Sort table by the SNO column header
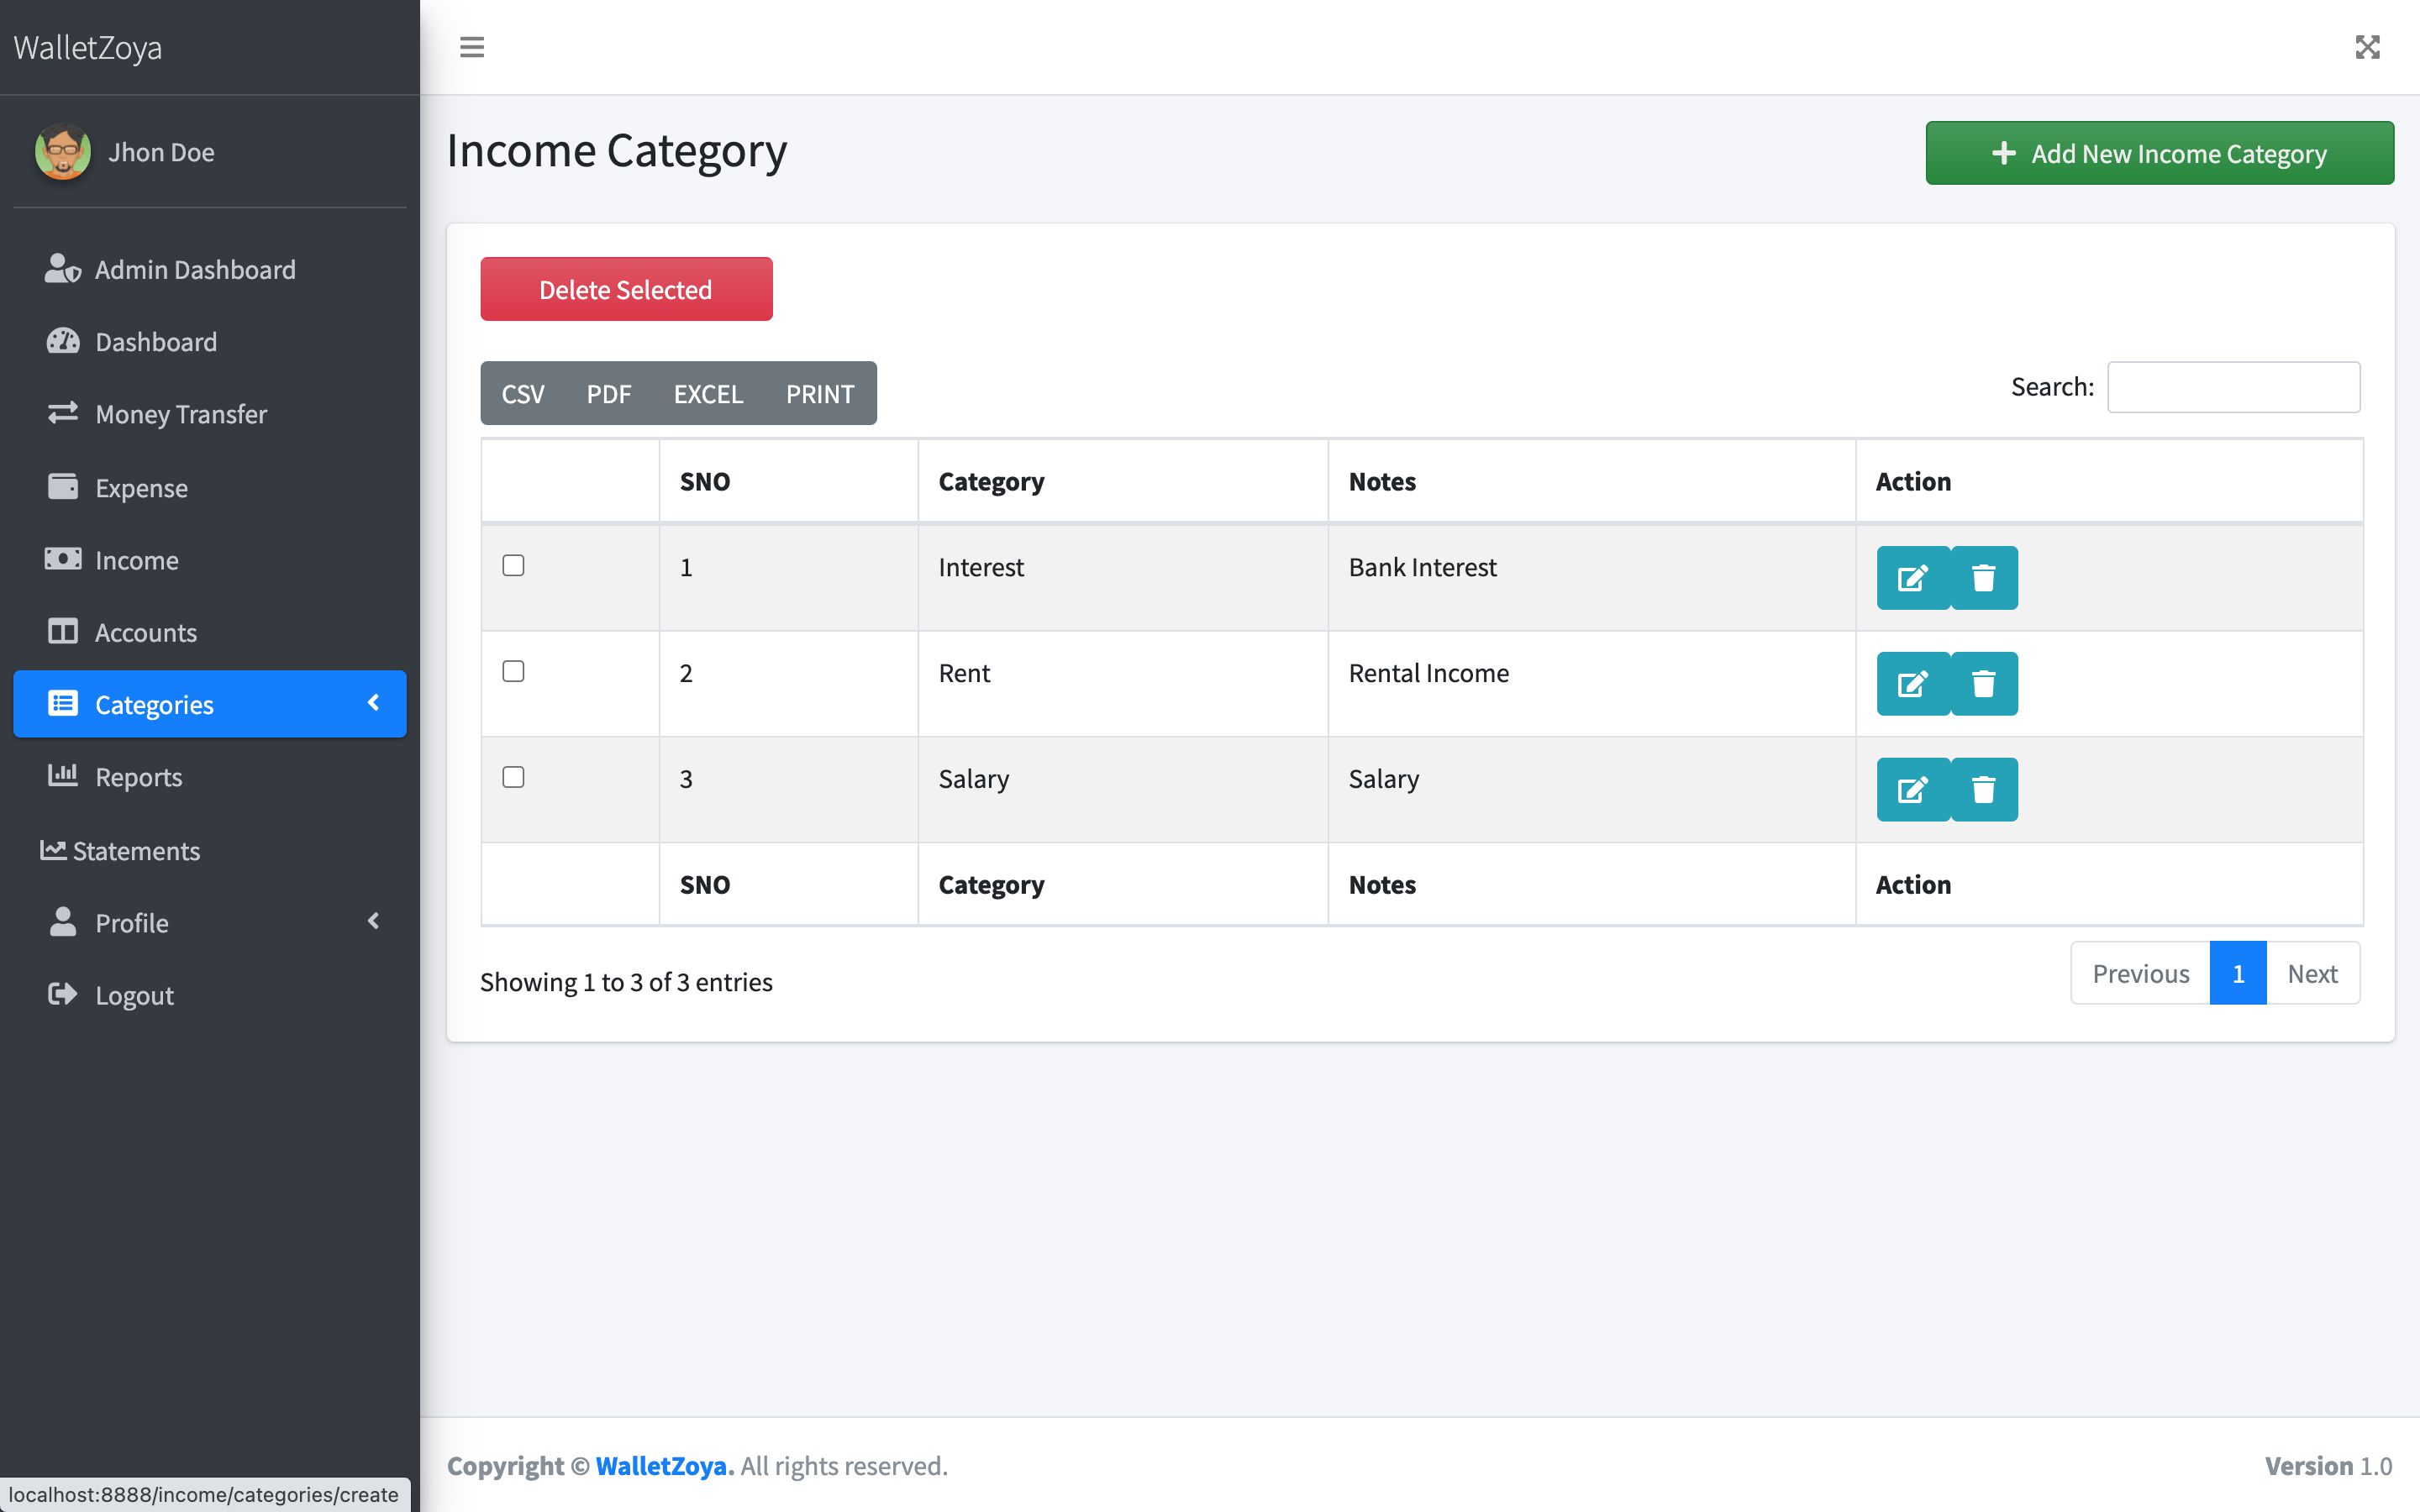2420x1512 pixels. pos(705,482)
